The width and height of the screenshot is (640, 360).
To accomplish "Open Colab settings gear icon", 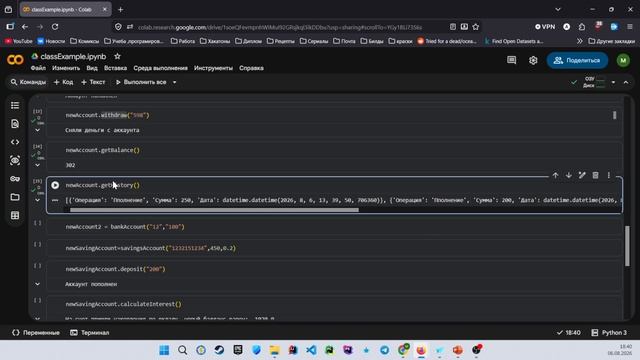I will tap(533, 60).
